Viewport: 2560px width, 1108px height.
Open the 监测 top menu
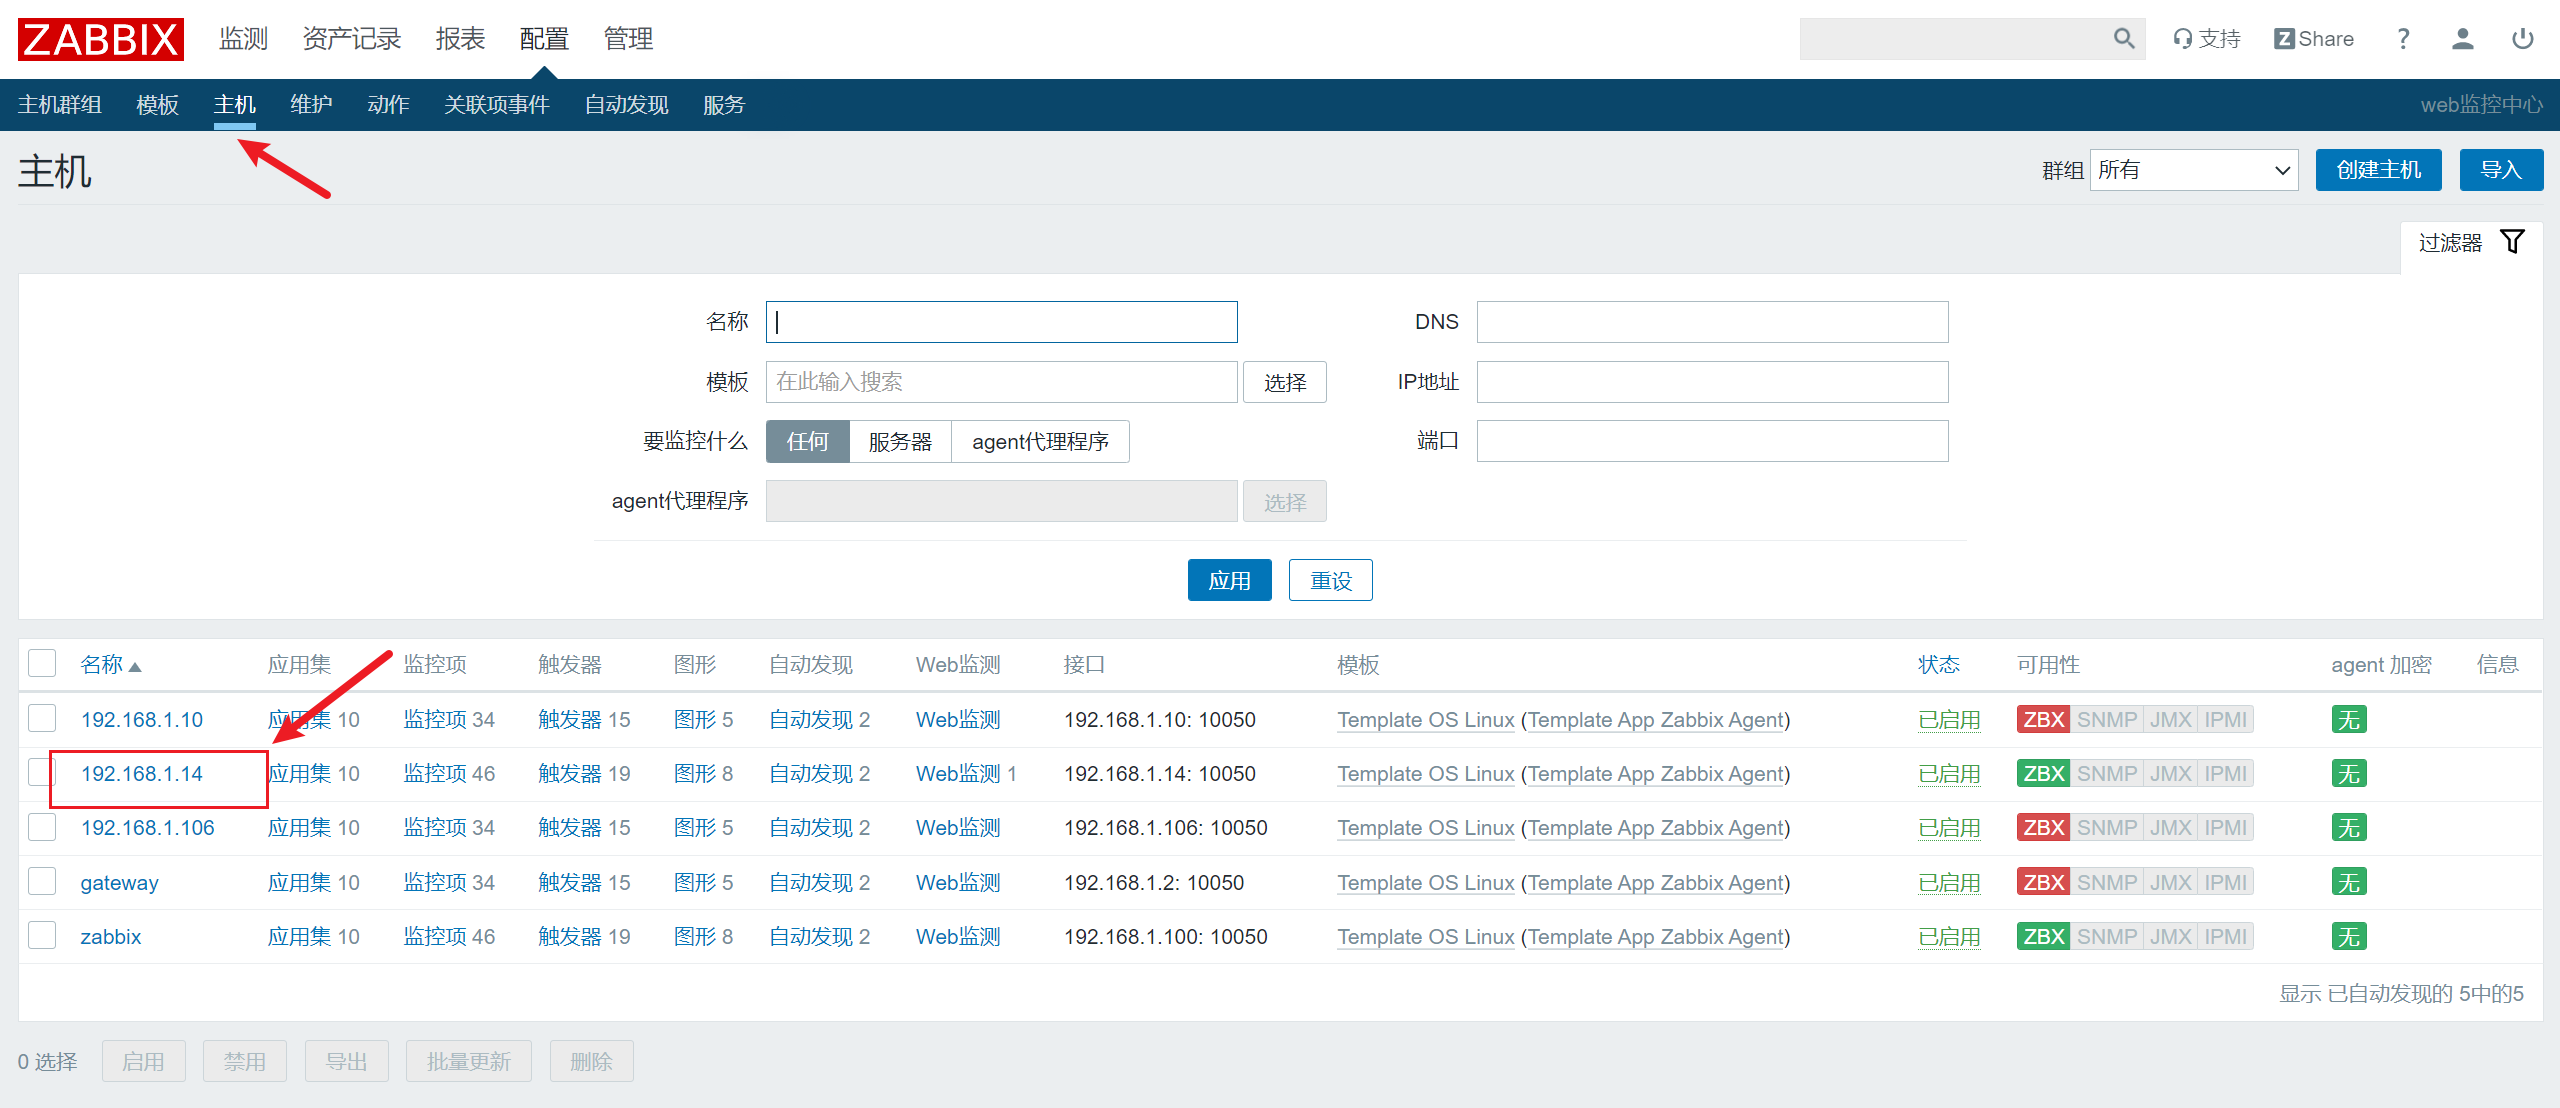coord(244,39)
